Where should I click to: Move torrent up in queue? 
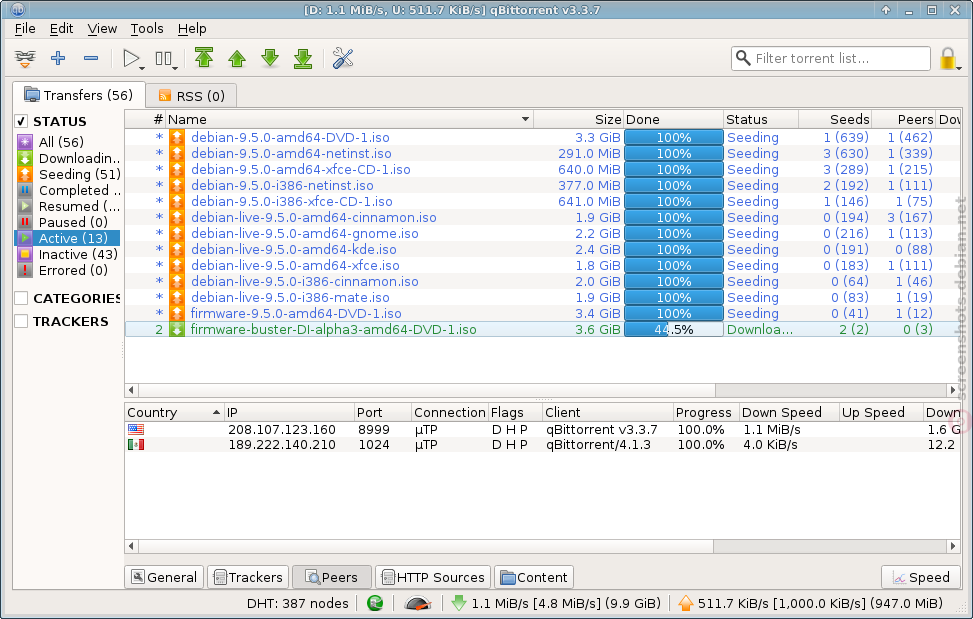tap(236, 58)
